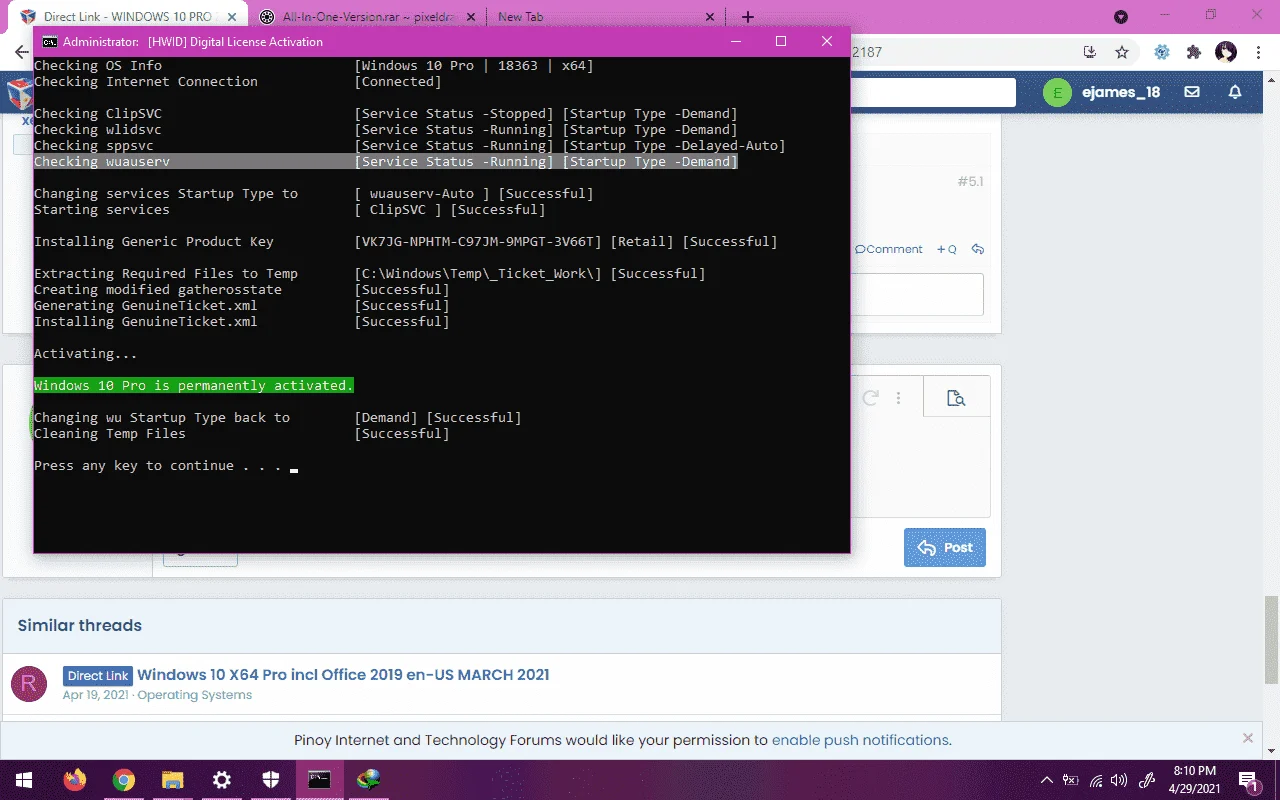Open Windows Security shield in taskbar

point(270,780)
